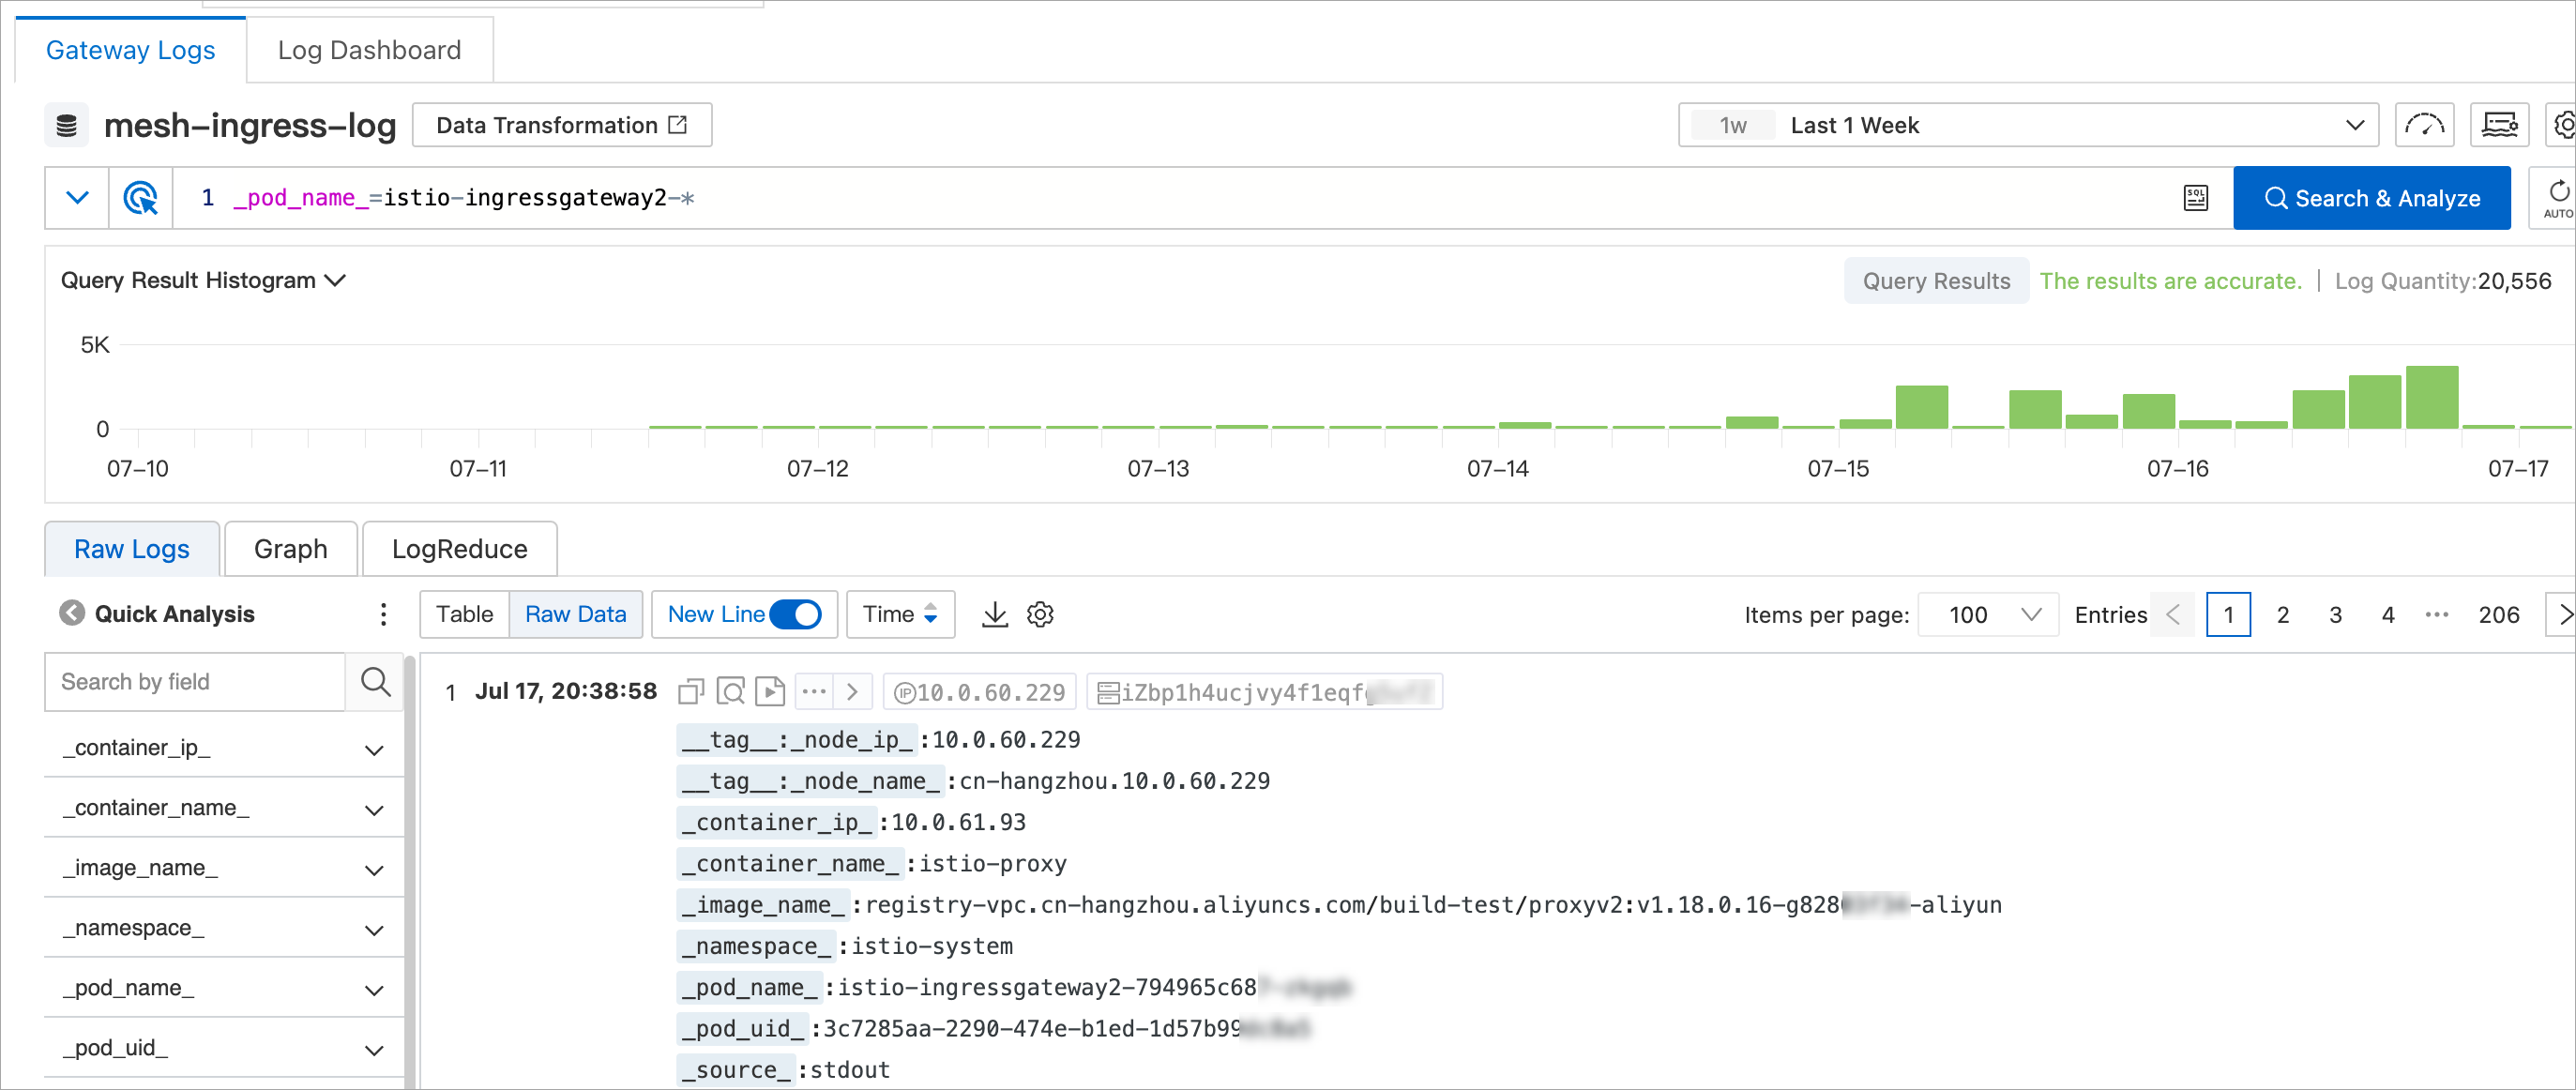Open the LogReduce tab
The image size is (2576, 1090).
(459, 549)
